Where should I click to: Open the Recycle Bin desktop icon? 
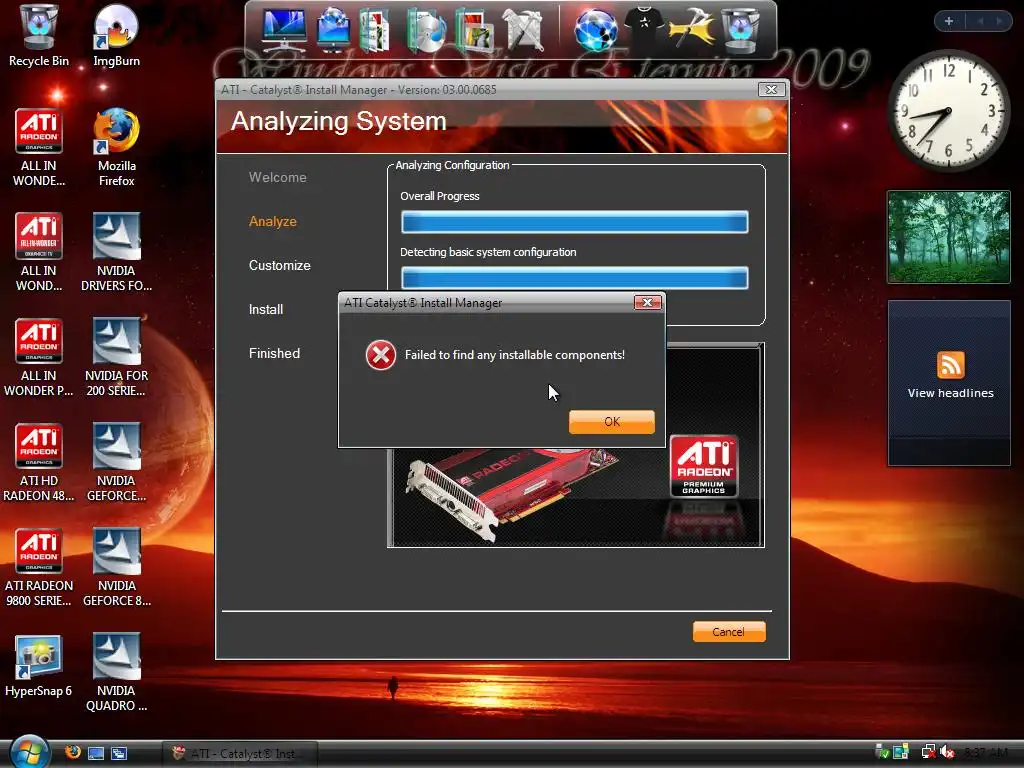[x=39, y=36]
